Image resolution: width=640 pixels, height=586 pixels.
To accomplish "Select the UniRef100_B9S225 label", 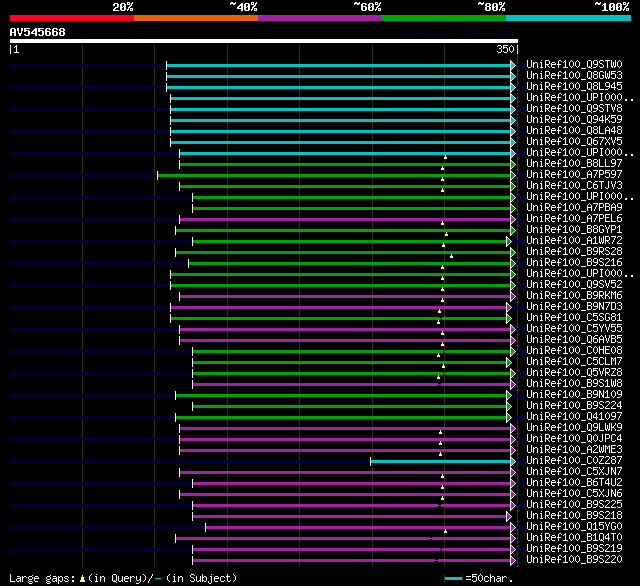I will (574, 505).
